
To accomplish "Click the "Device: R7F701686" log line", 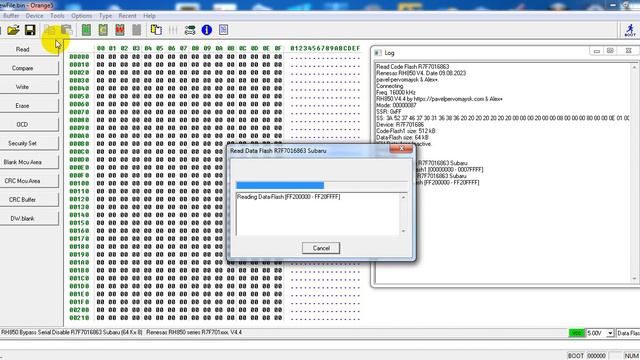I will (x=400, y=124).
